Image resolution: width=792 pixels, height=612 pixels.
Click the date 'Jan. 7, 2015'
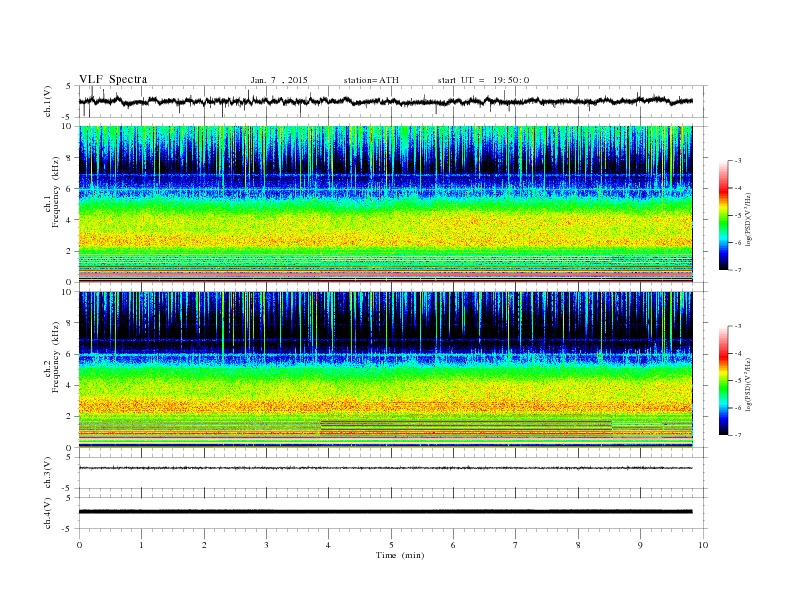[x=279, y=80]
